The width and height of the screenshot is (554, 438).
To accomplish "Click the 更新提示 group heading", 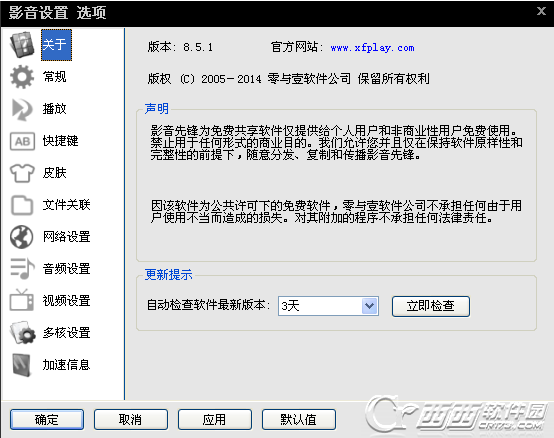I will pyautogui.click(x=169, y=274).
